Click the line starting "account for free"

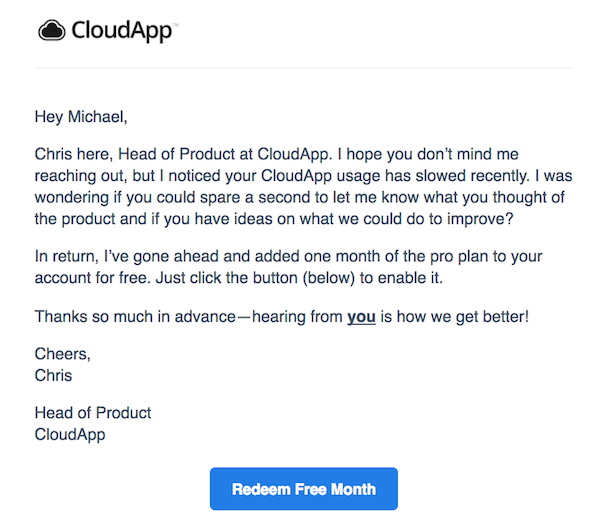click(x=238, y=278)
